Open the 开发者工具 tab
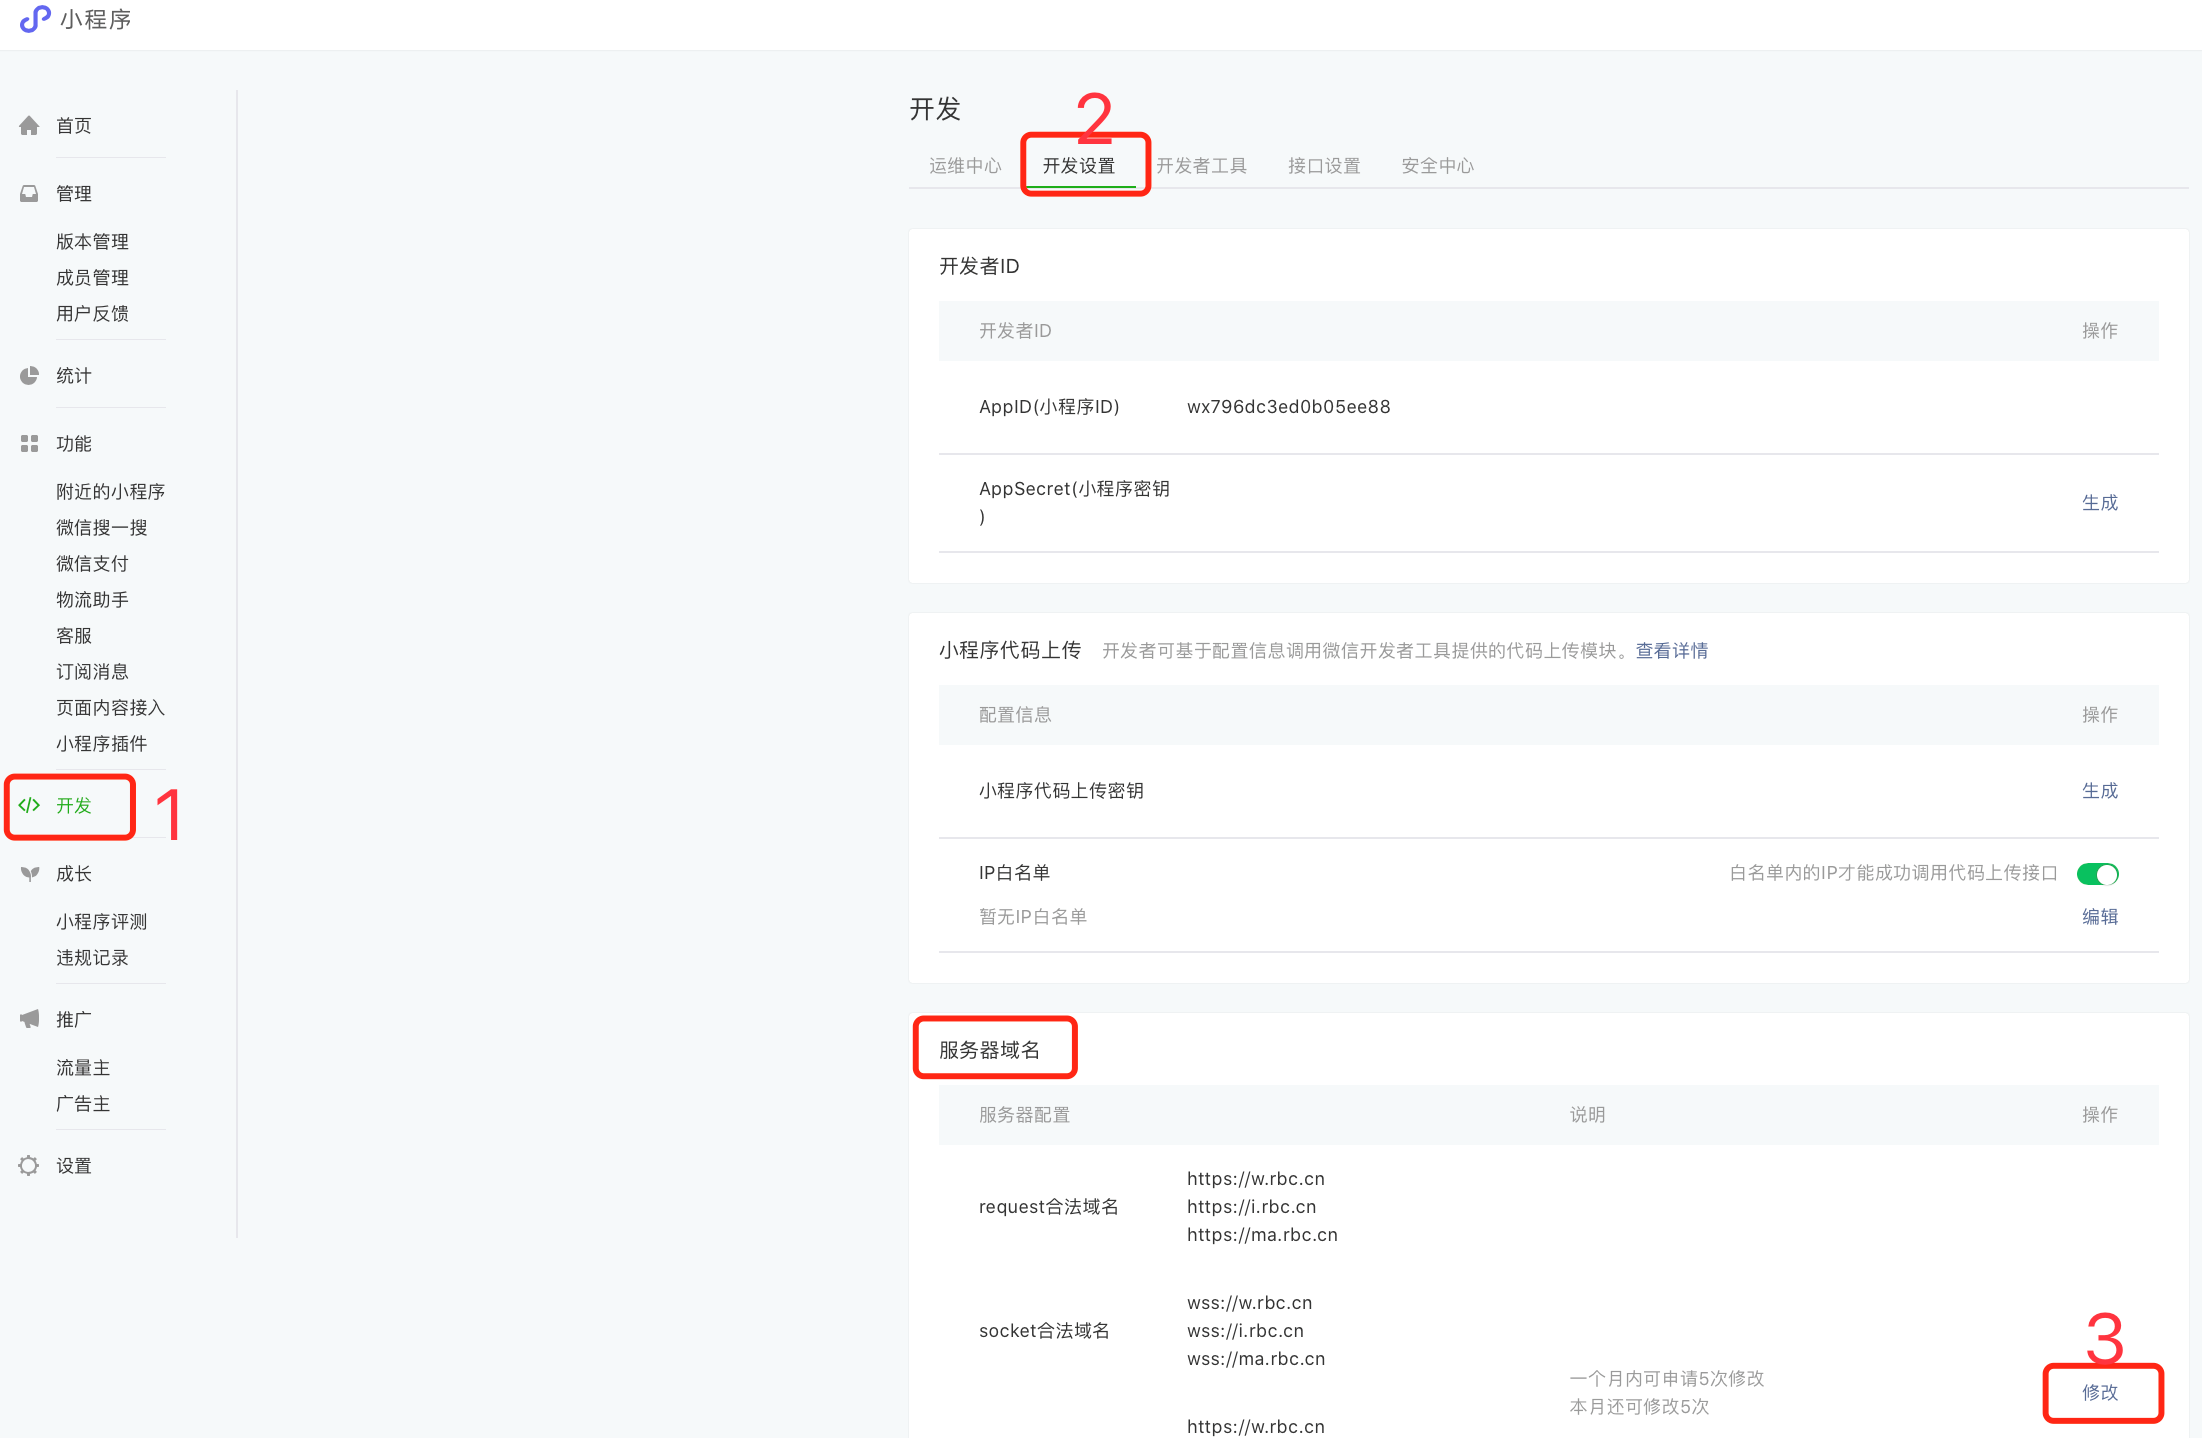2202x1438 pixels. point(1201,166)
